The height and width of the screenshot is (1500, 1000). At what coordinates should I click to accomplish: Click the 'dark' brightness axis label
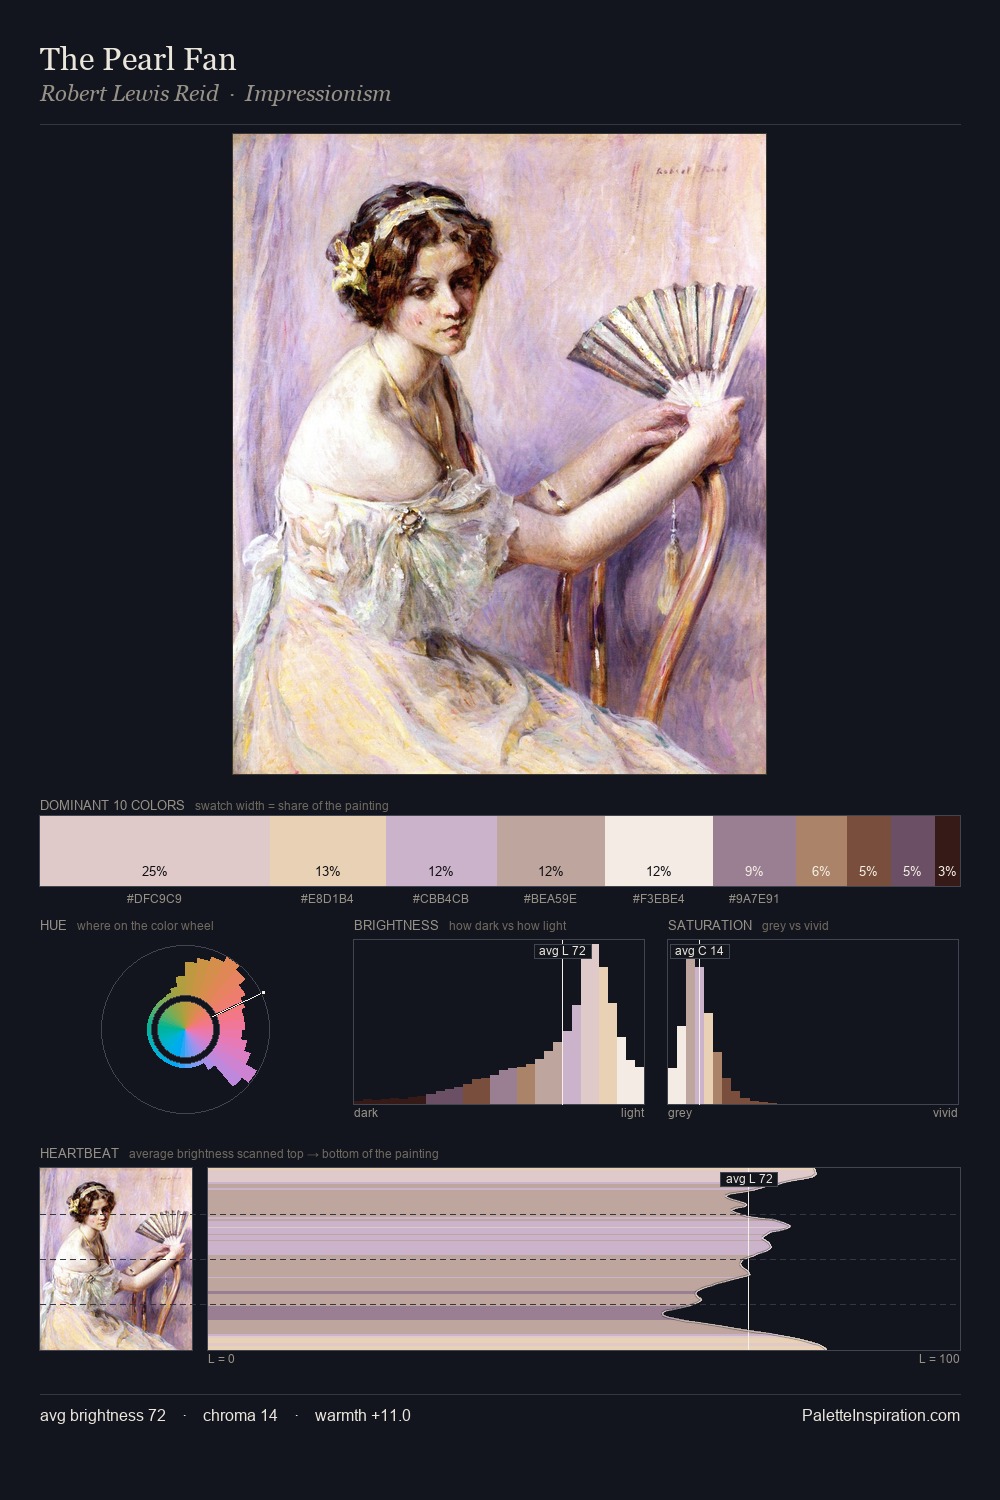pos(366,1113)
